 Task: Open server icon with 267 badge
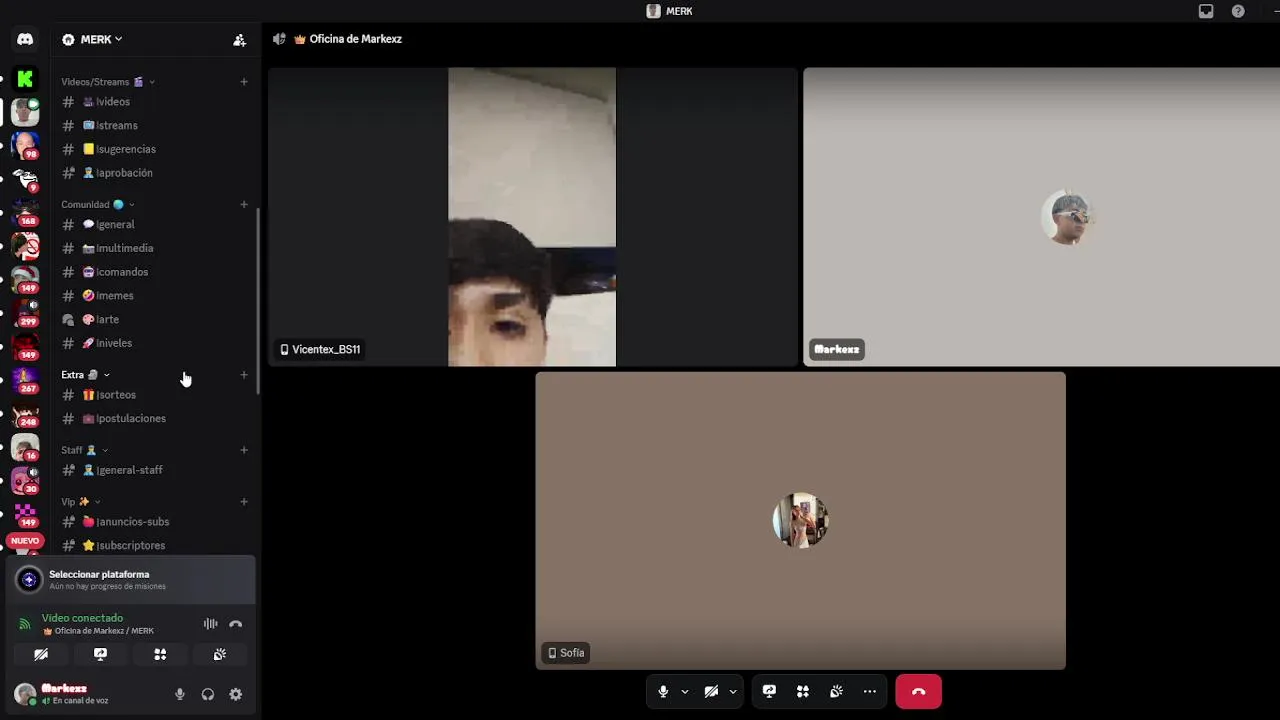click(x=25, y=380)
